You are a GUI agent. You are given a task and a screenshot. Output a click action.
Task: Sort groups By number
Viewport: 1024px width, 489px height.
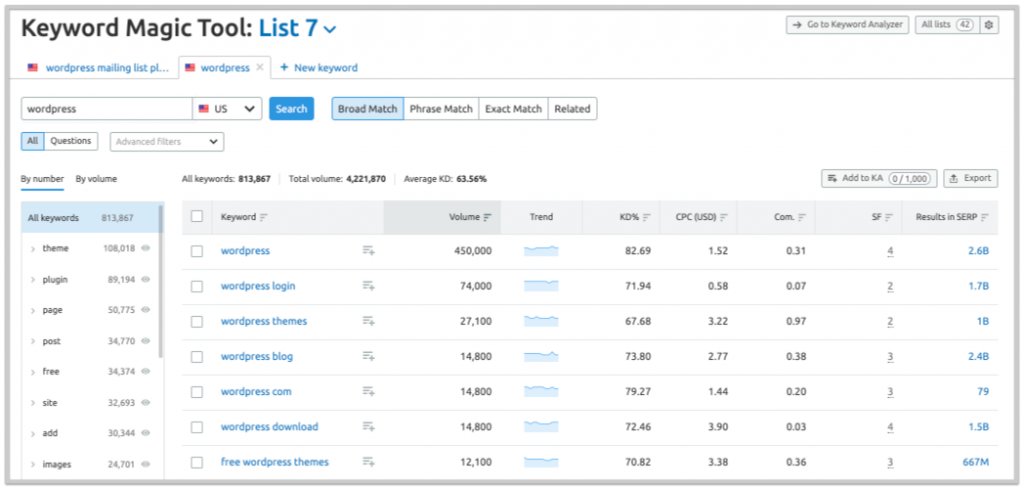click(42, 179)
